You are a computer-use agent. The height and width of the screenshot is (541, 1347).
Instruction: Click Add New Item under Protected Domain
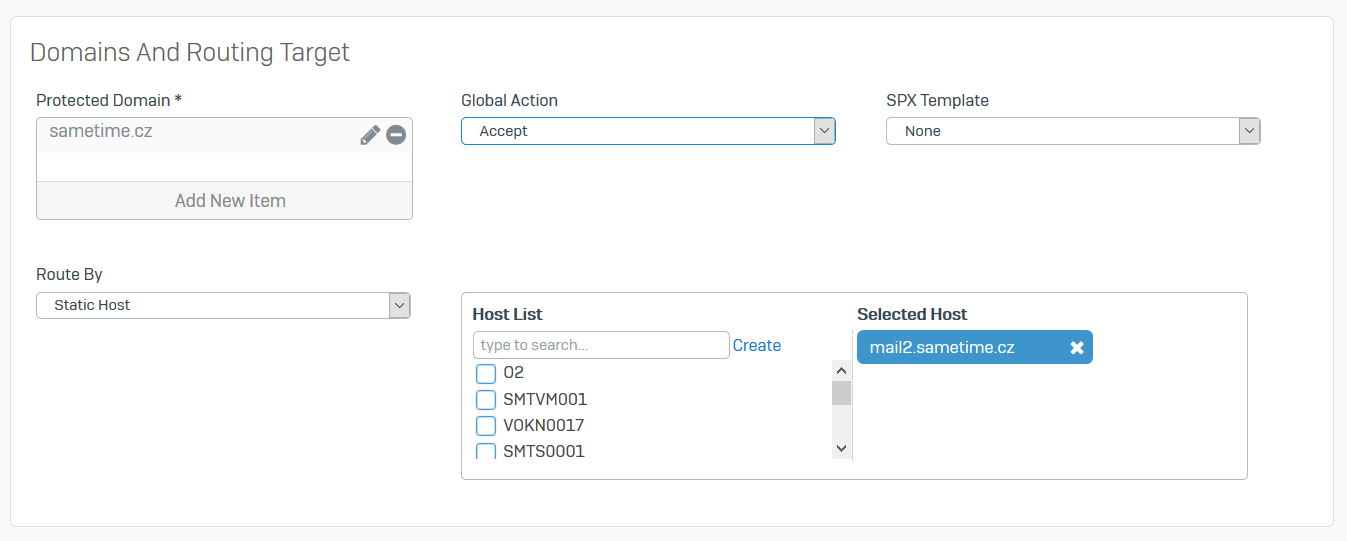click(x=230, y=201)
